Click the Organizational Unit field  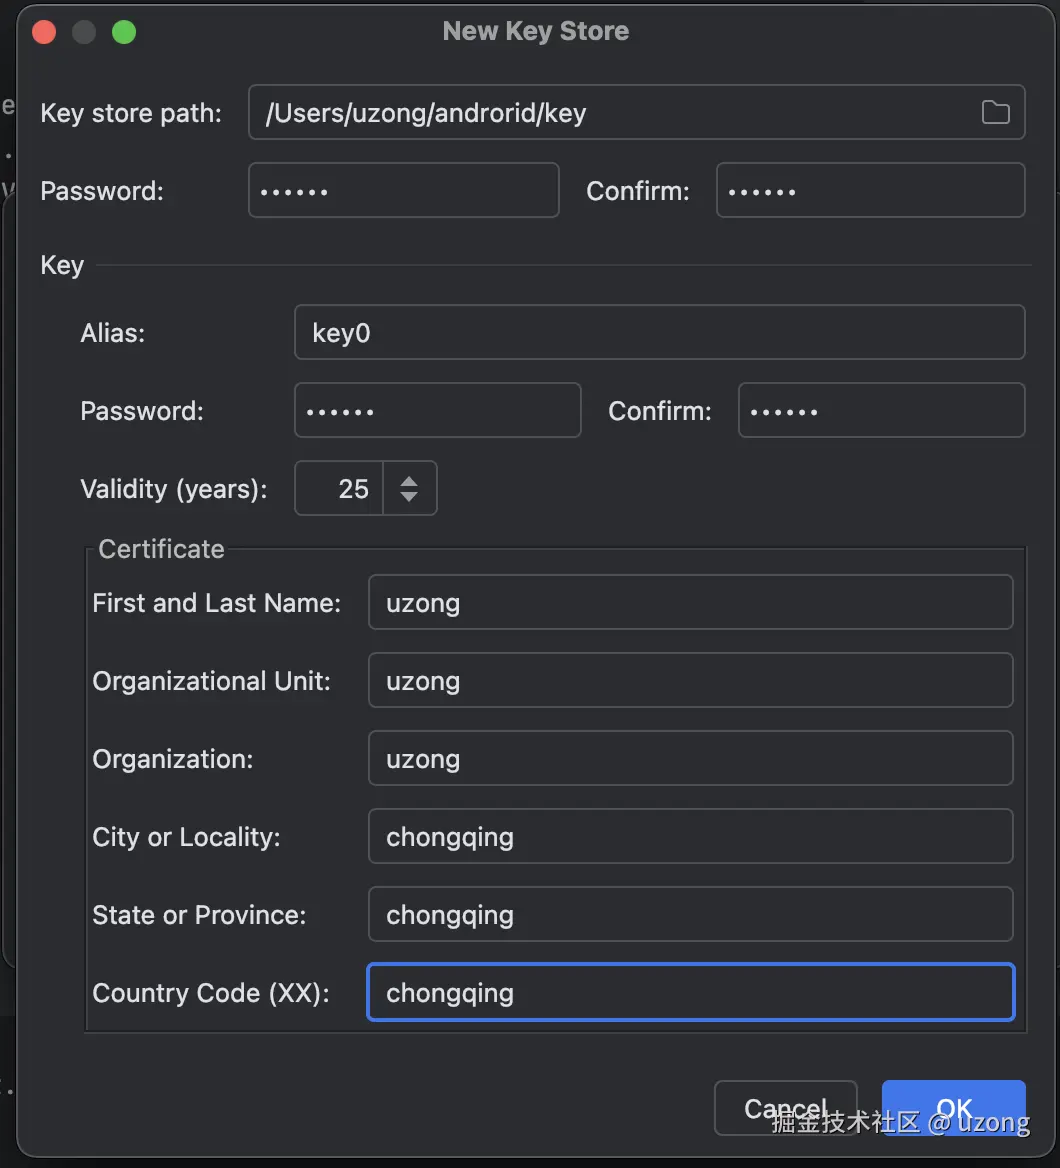click(690, 680)
